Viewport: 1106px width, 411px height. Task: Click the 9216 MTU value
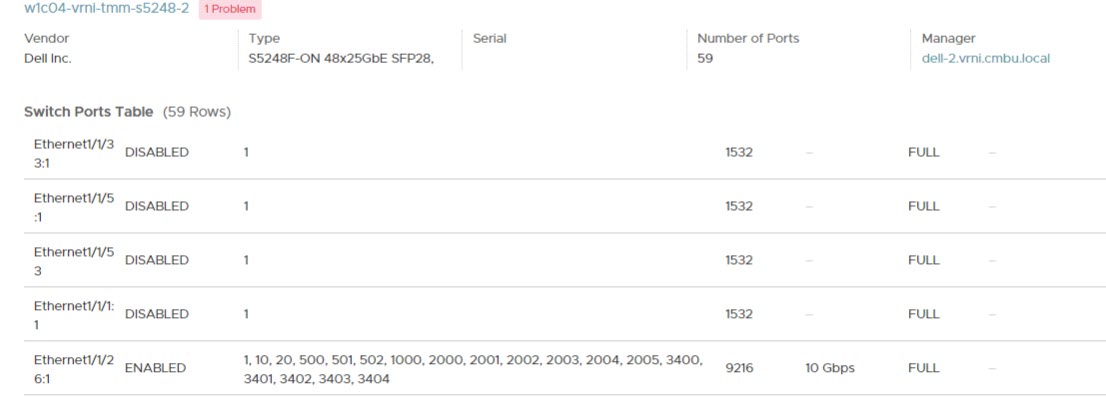[x=739, y=368]
